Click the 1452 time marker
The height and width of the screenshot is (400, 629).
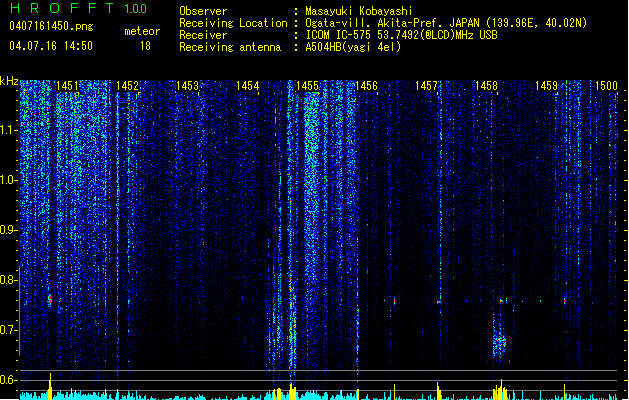[x=127, y=86]
